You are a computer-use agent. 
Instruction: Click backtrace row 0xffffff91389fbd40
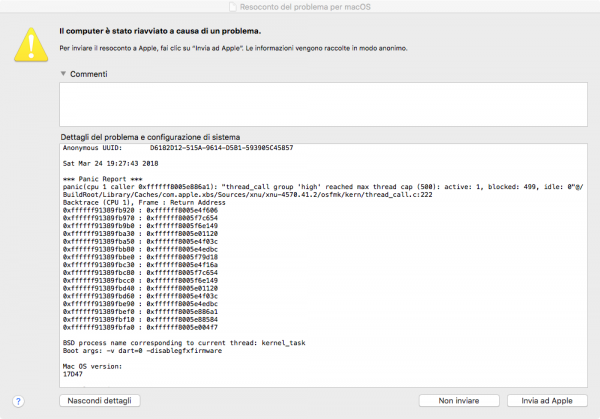140,288
